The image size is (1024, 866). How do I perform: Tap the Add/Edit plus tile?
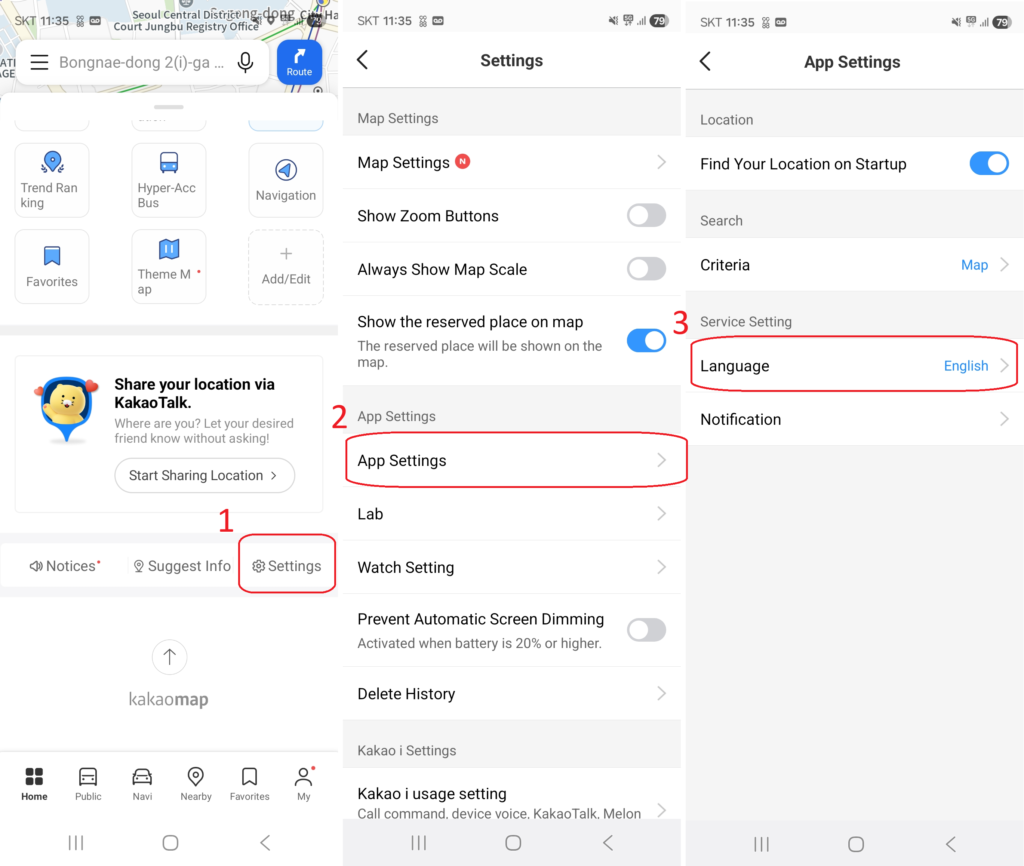[286, 267]
